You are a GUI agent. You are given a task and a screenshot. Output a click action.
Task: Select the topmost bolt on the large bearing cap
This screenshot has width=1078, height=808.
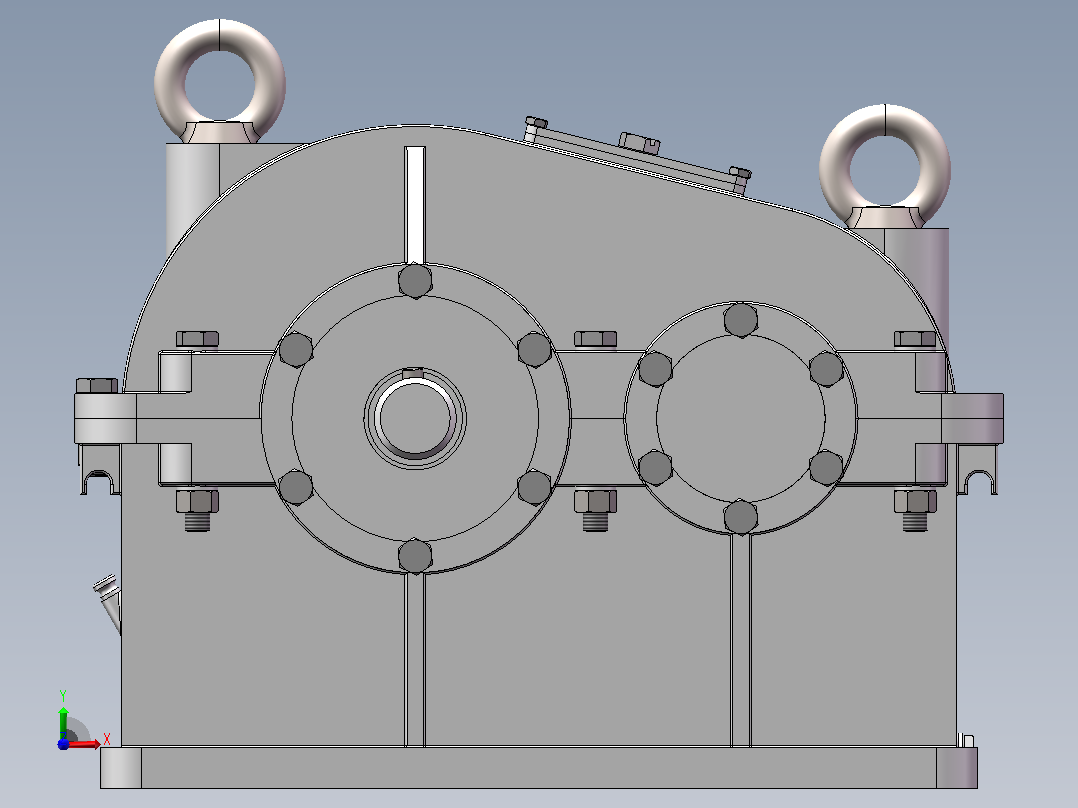pyautogui.click(x=415, y=281)
